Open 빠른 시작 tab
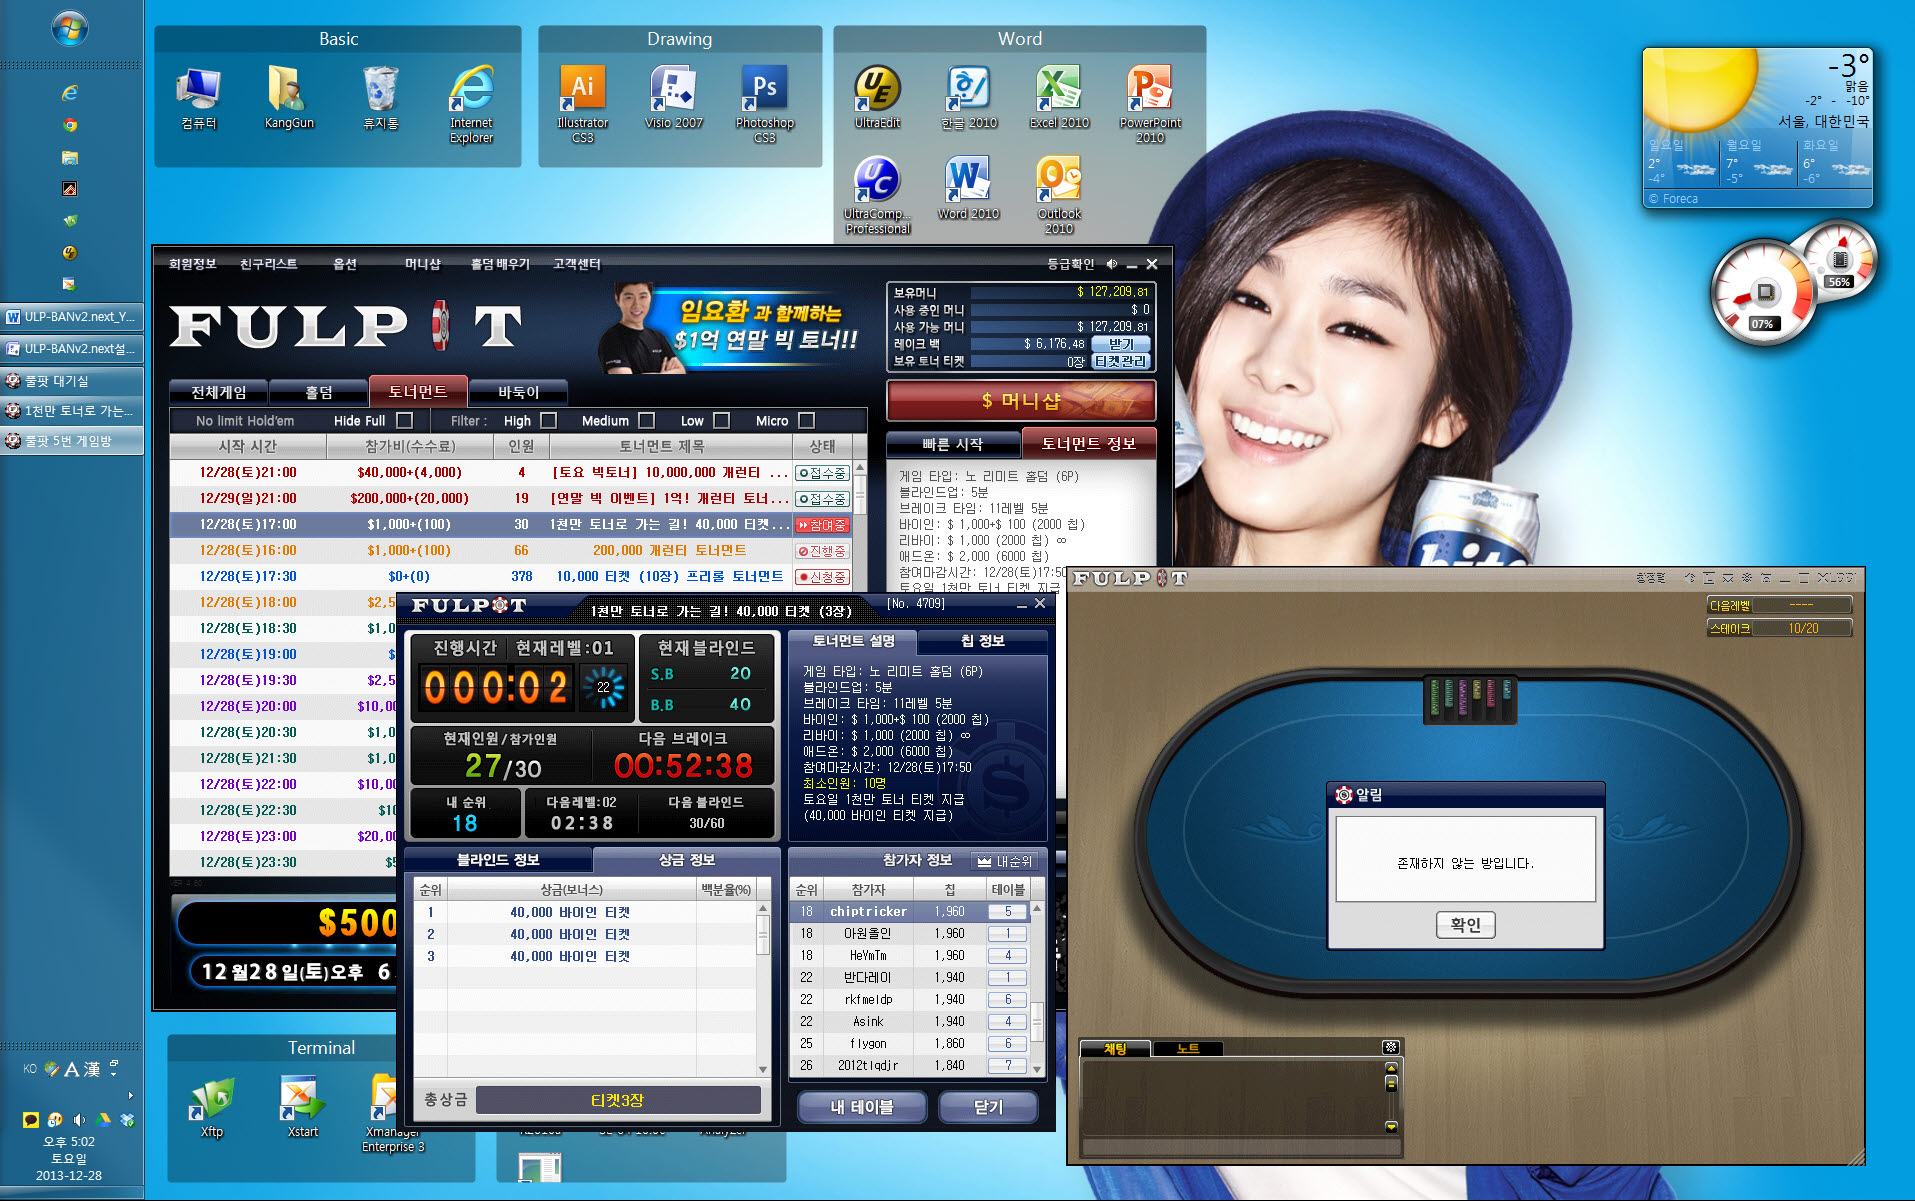Screen dimensions: 1915x1201 (952, 444)
